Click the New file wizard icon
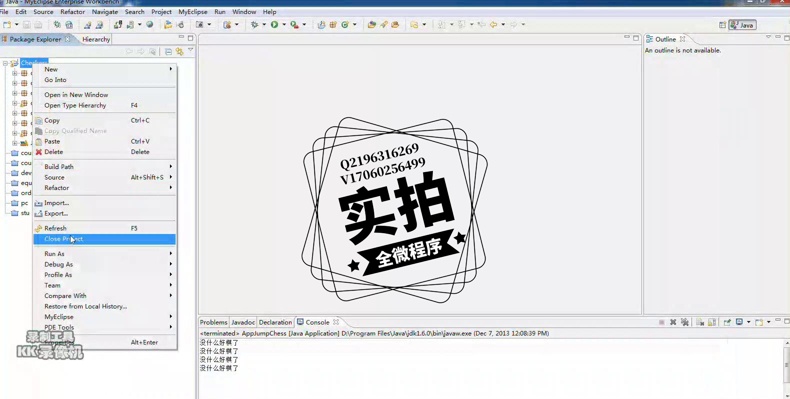 click(7, 25)
